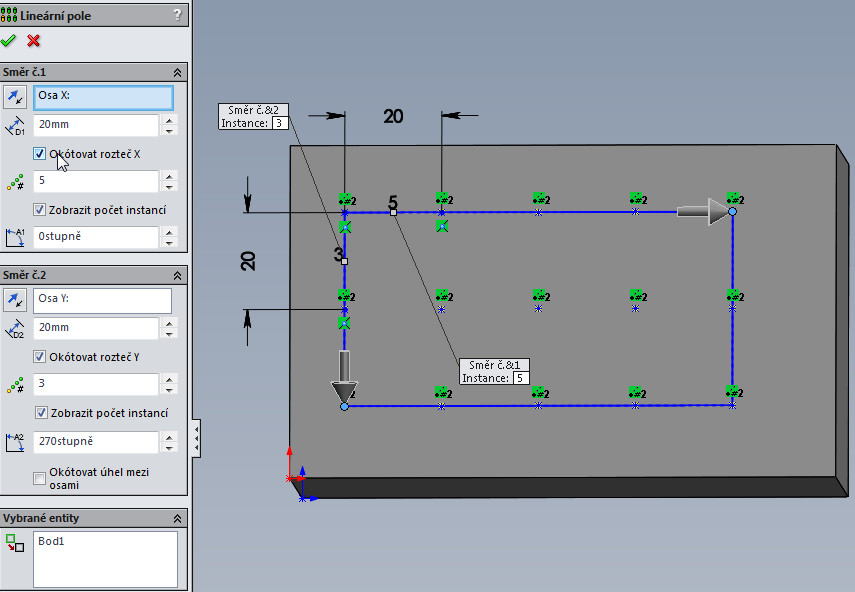Open help question mark in Lineární pole header
Image resolution: width=855 pixels, height=592 pixels.
click(178, 14)
